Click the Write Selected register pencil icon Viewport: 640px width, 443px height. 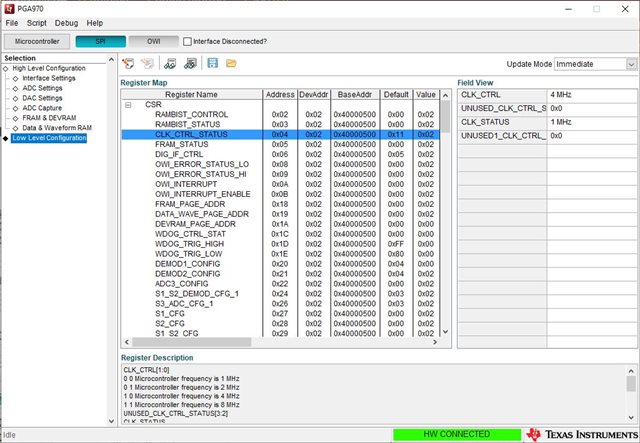[128, 63]
